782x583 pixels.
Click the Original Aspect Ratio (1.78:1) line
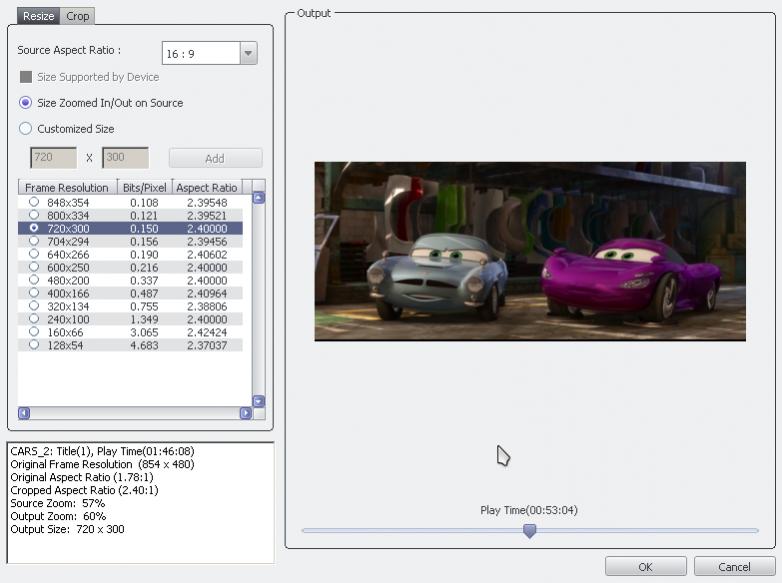click(82, 477)
